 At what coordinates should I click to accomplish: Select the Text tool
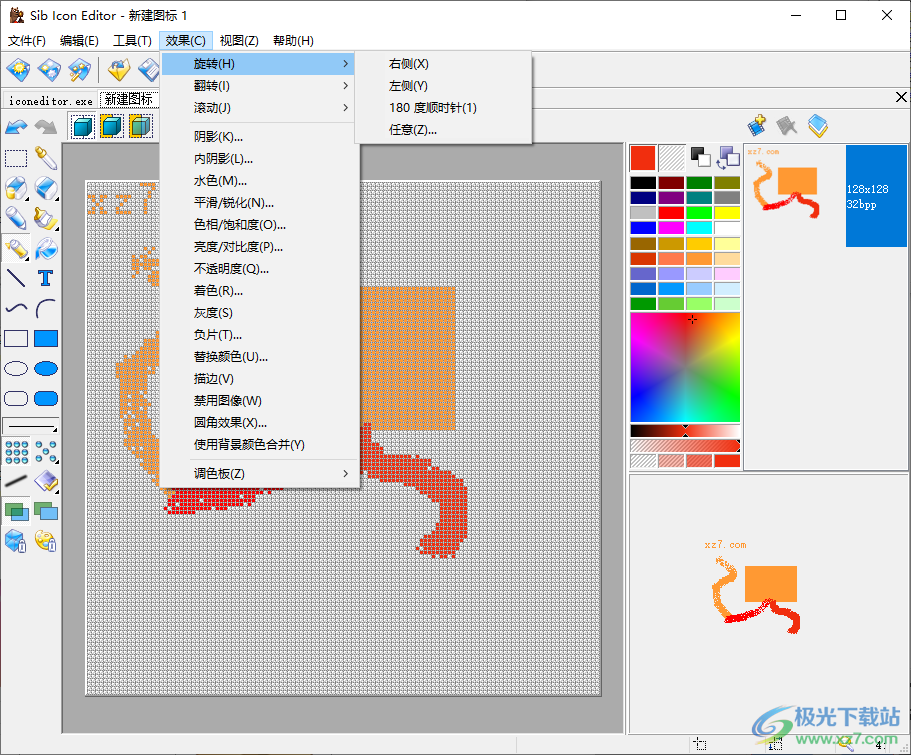(46, 278)
